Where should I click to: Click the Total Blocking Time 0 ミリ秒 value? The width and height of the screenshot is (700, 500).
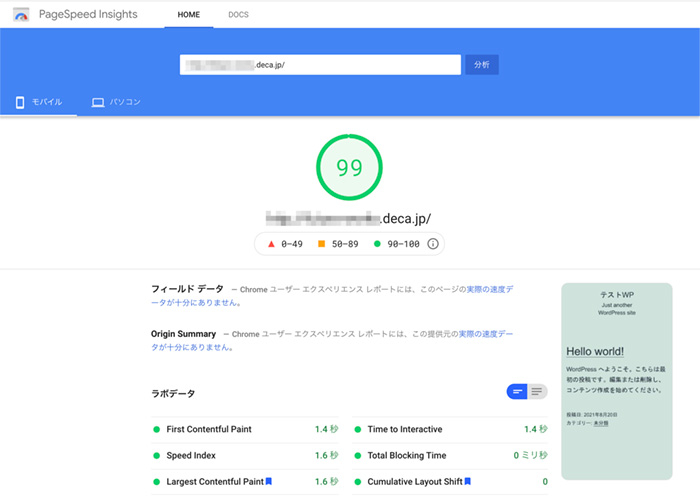tap(530, 455)
